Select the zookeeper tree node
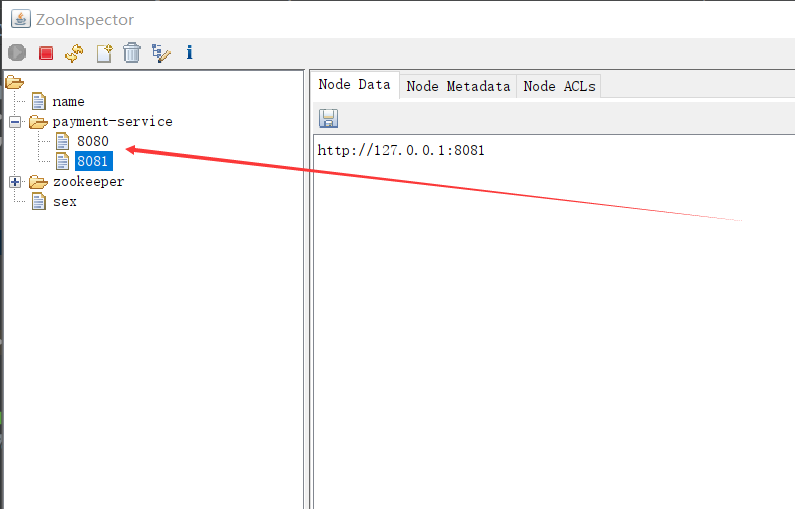Screen dimensions: 795x509 pyautogui.click(x=89, y=181)
